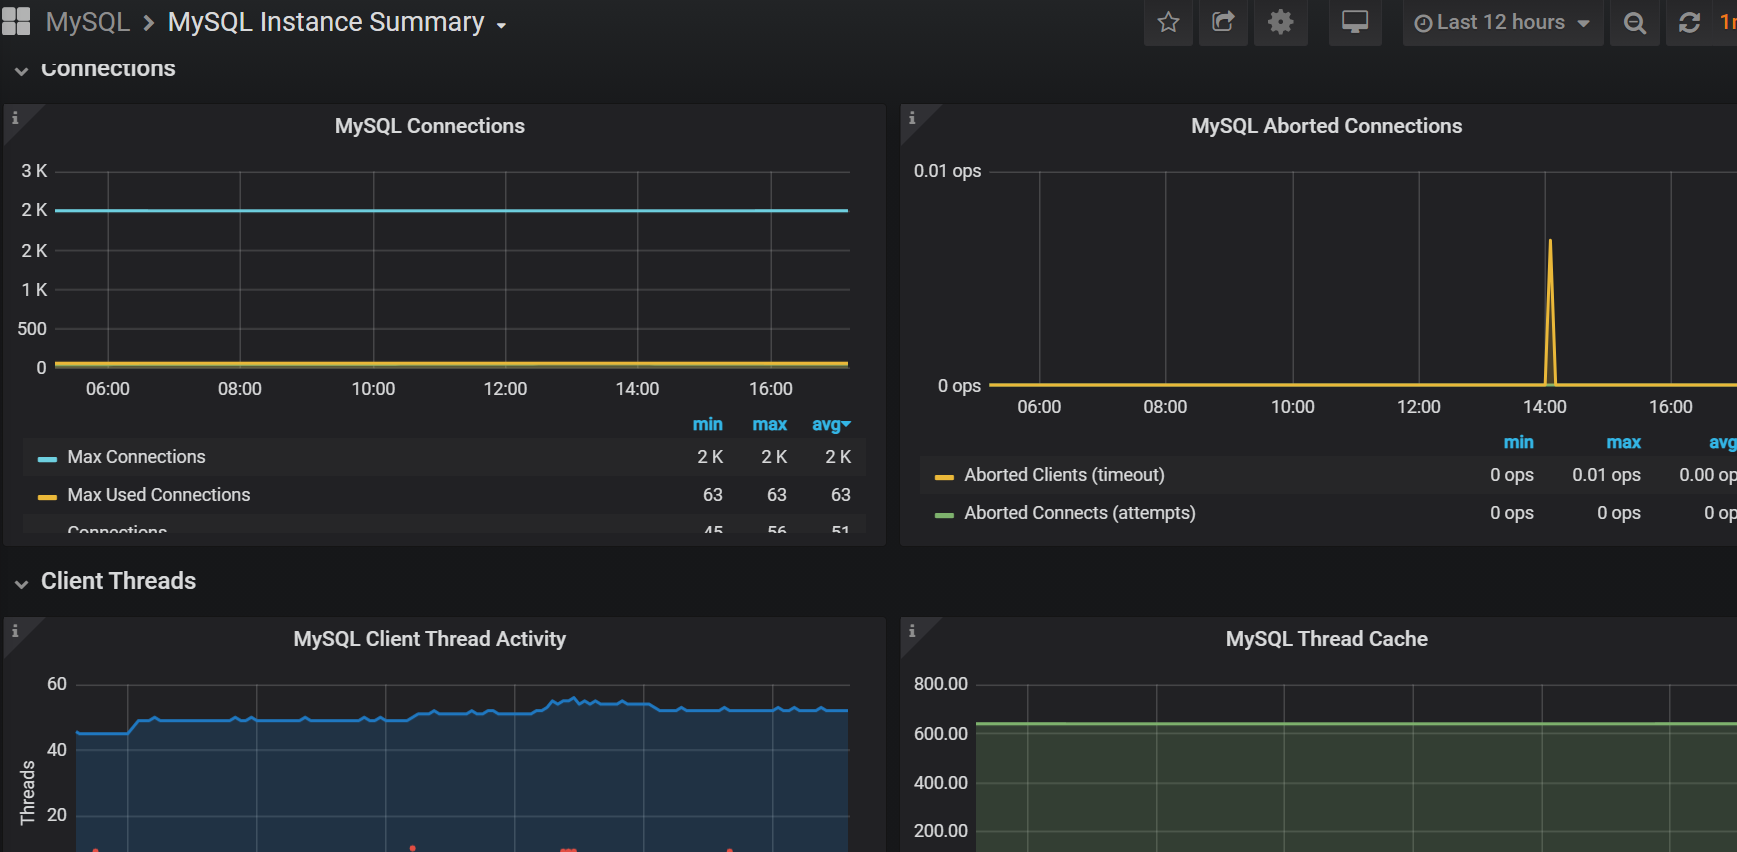1737x852 pixels.
Task: Sort Aborted Connections legend by min
Action: (x=1518, y=442)
